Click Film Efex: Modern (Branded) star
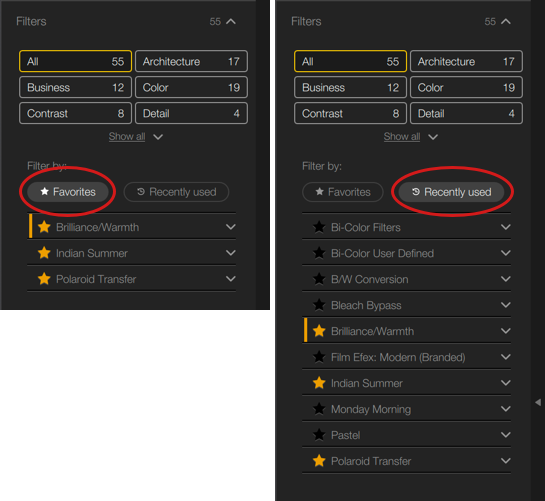This screenshot has height=501, width=545. (x=319, y=357)
